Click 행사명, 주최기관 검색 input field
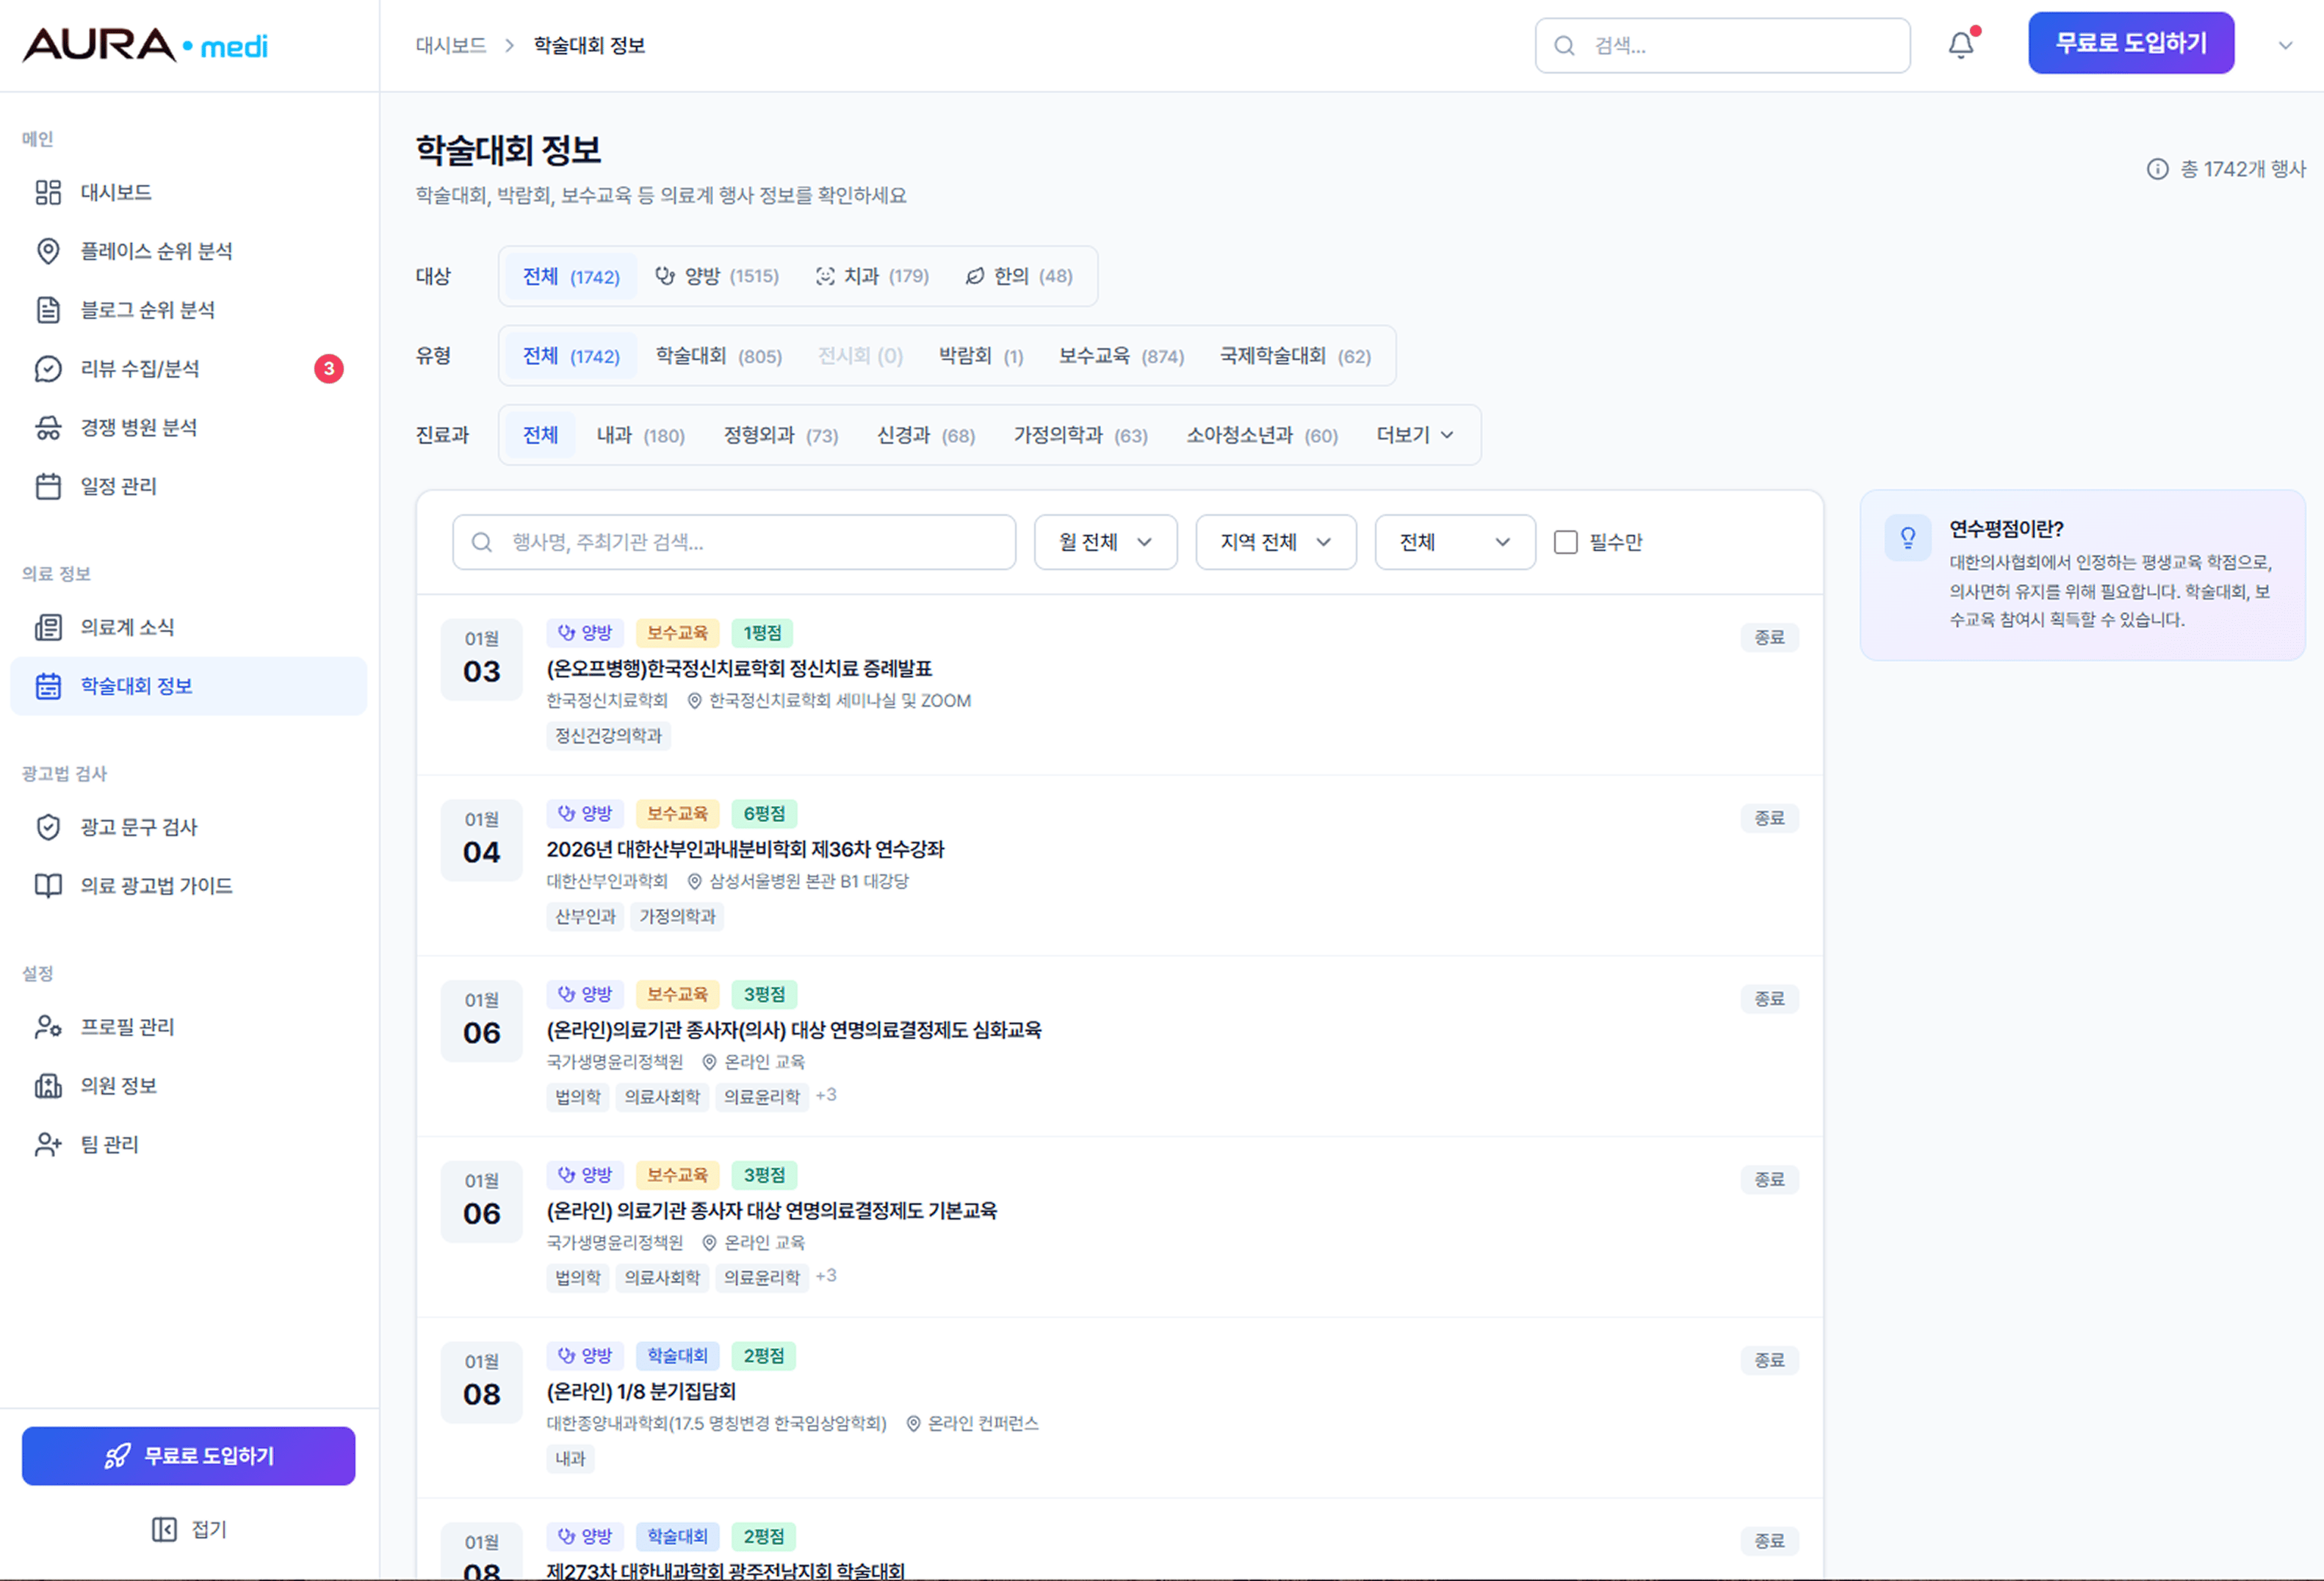The width and height of the screenshot is (2324, 1581). 734,542
